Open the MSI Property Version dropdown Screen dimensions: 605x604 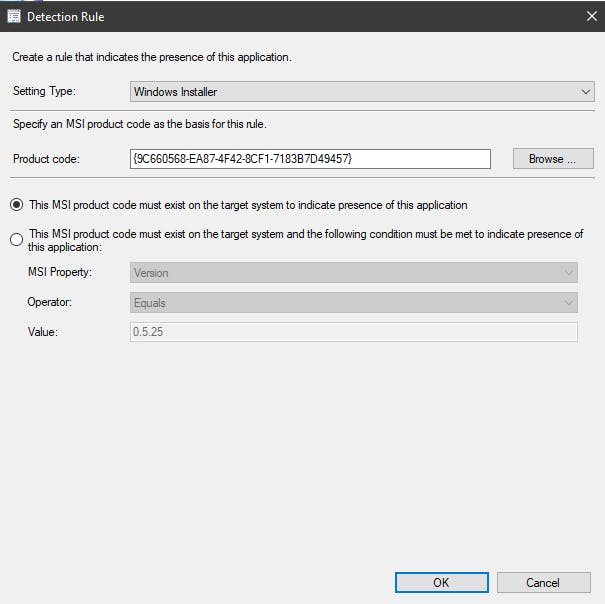pos(353,273)
